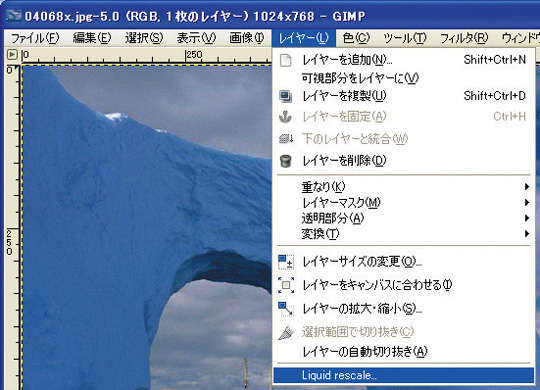This screenshot has width=540, height=390.
Task: Select the highlighted Liquid rescale... entry
Action: click(x=404, y=375)
